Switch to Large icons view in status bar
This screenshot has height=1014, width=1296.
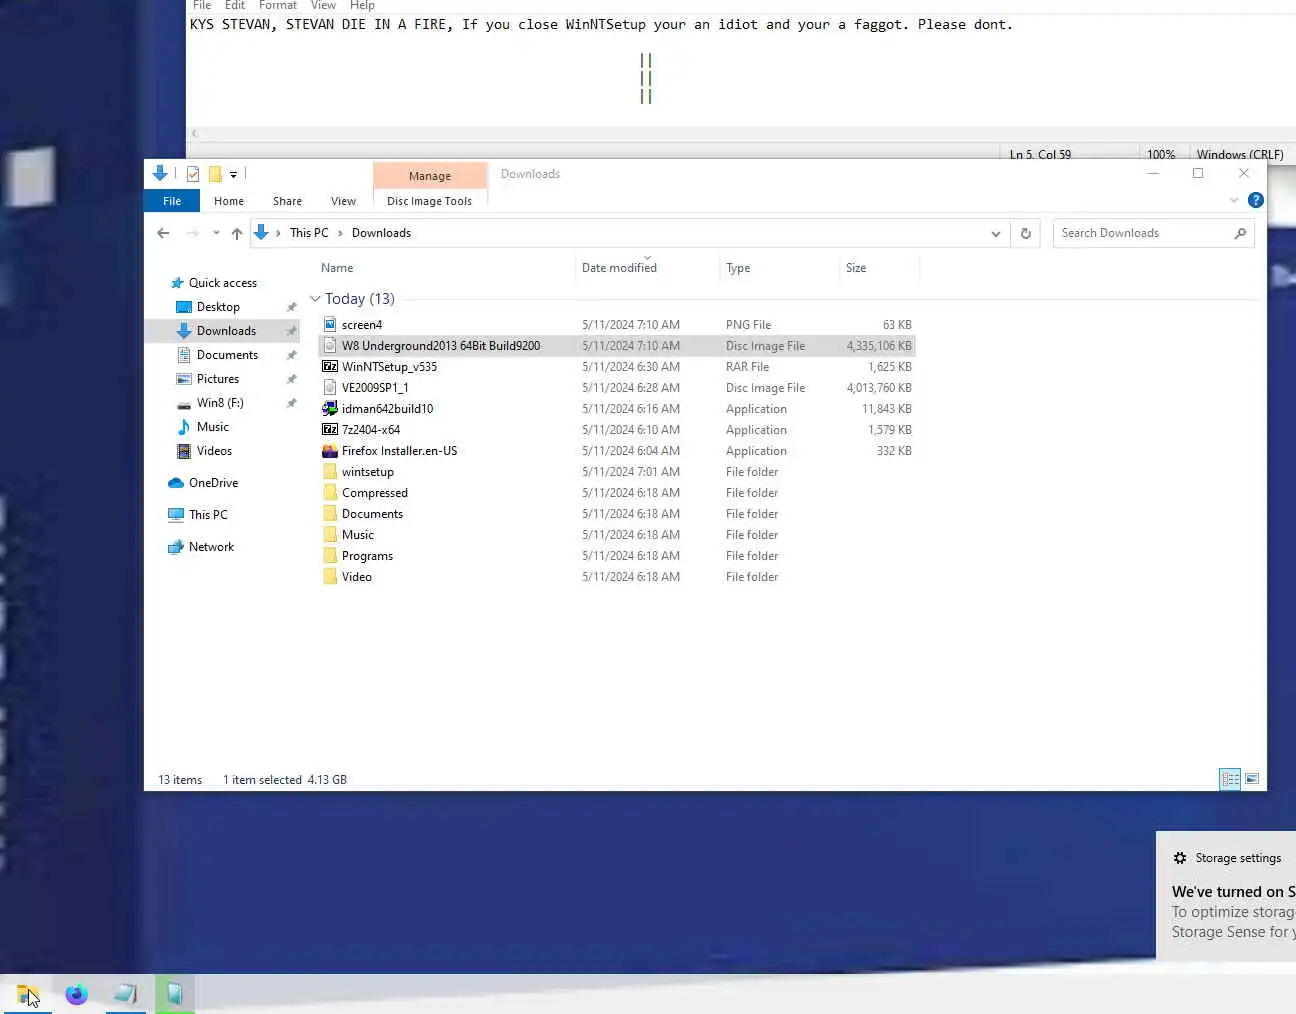1252,779
